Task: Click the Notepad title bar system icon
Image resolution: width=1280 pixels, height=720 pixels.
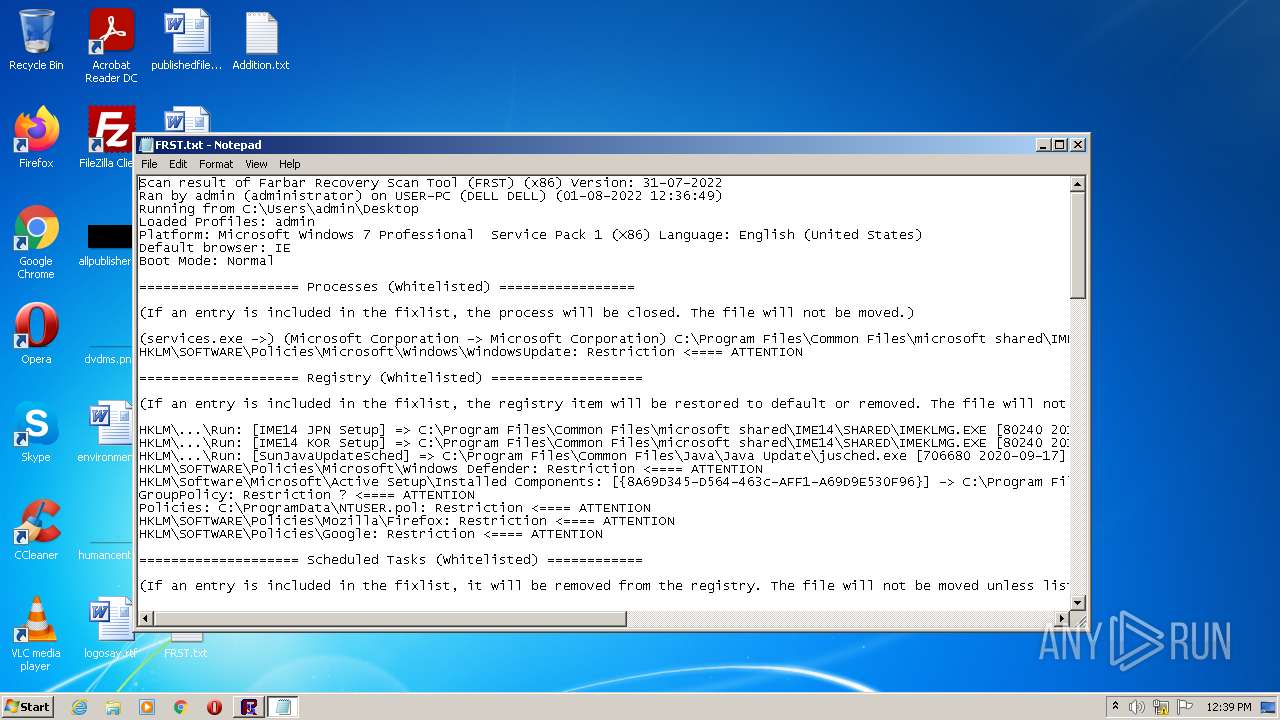Action: pyautogui.click(x=146, y=145)
